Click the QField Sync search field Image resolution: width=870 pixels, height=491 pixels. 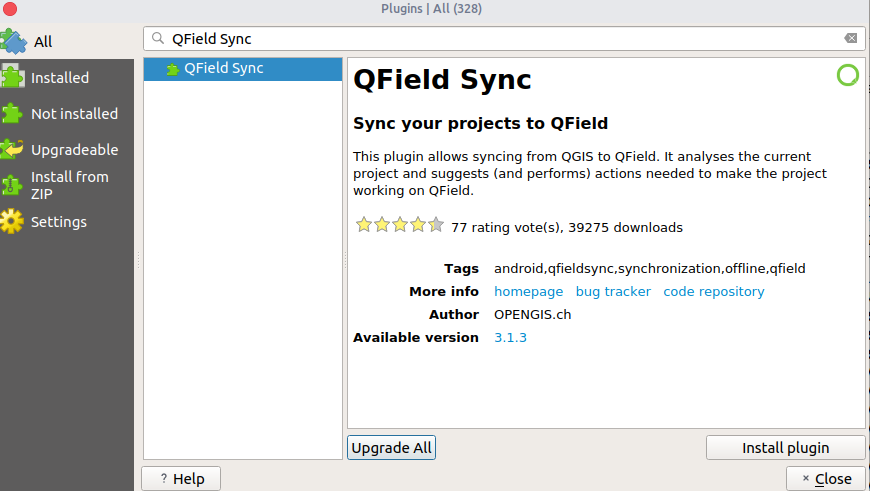(504, 38)
